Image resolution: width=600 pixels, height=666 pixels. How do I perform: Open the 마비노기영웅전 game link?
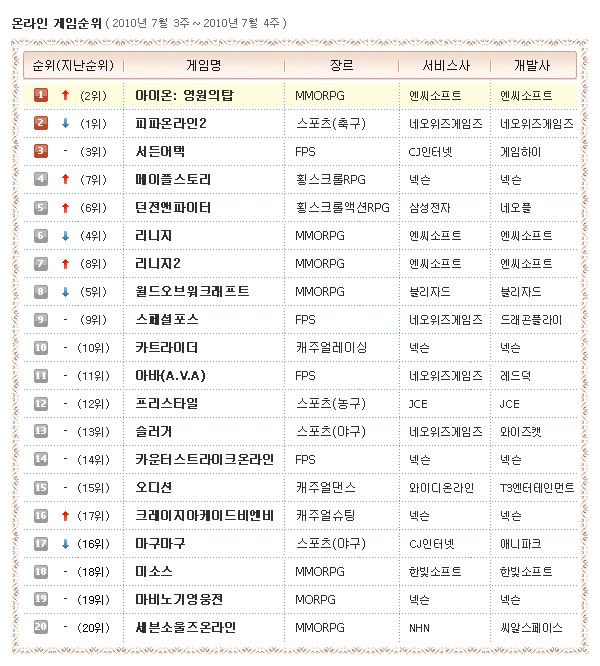179,599
